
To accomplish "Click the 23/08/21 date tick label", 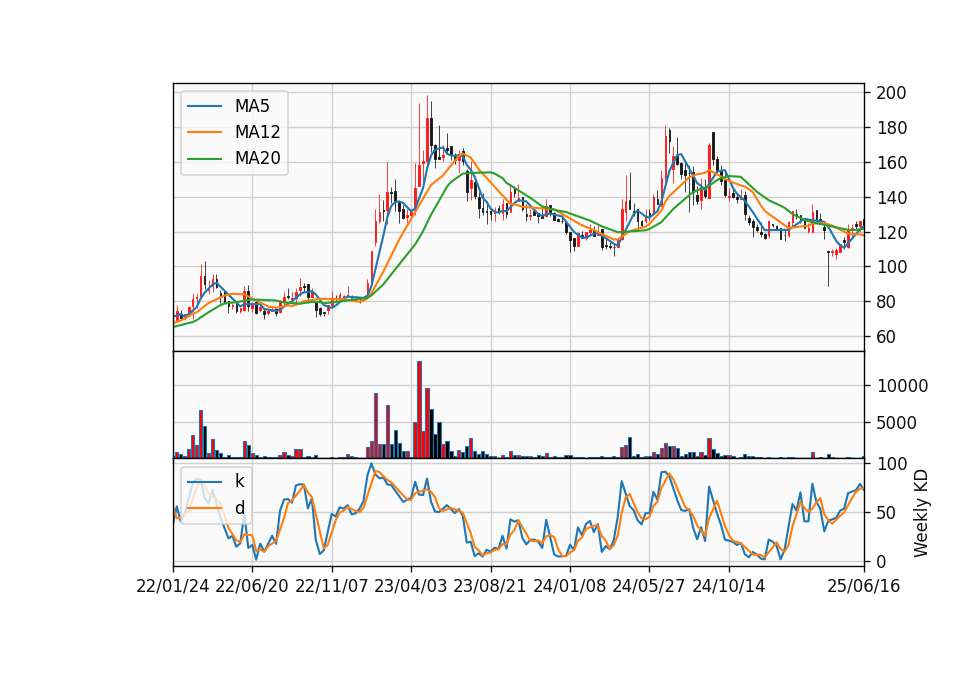I will point(490,587).
